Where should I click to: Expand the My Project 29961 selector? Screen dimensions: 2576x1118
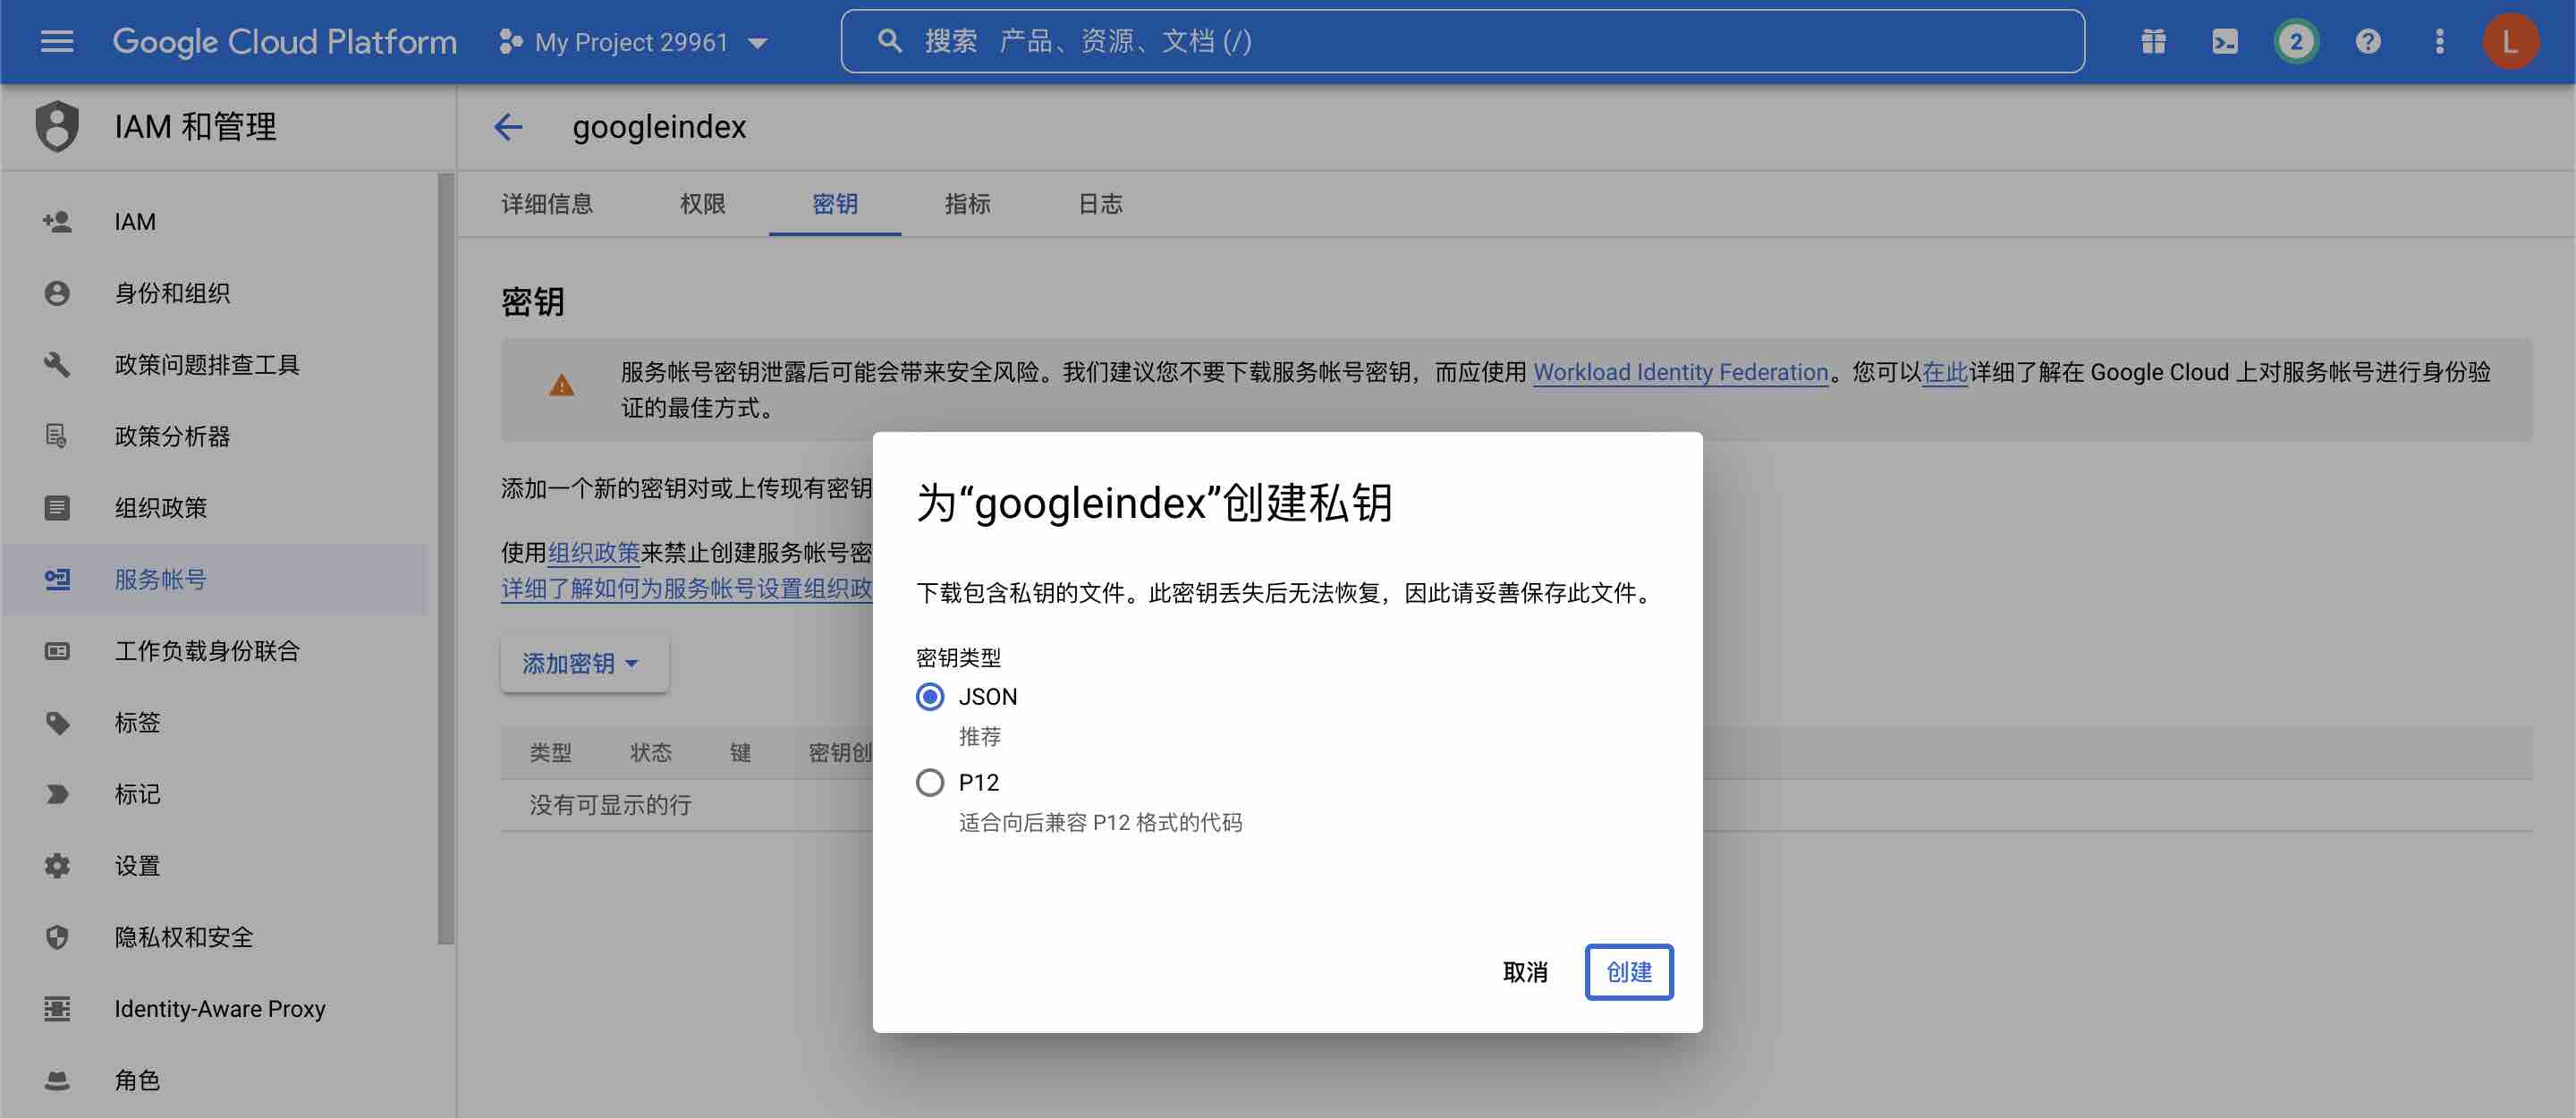point(634,42)
